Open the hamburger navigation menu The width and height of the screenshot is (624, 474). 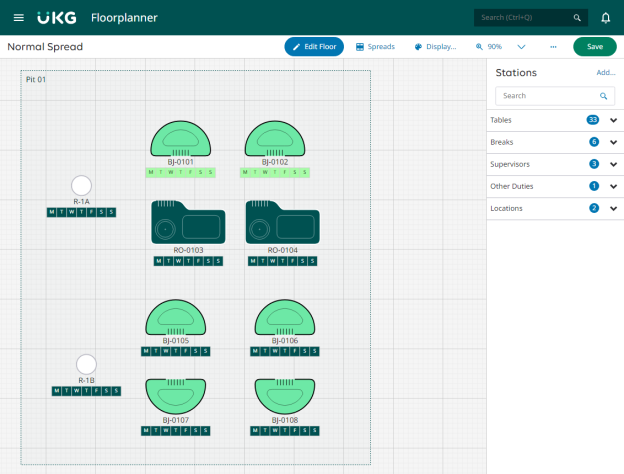[19, 18]
